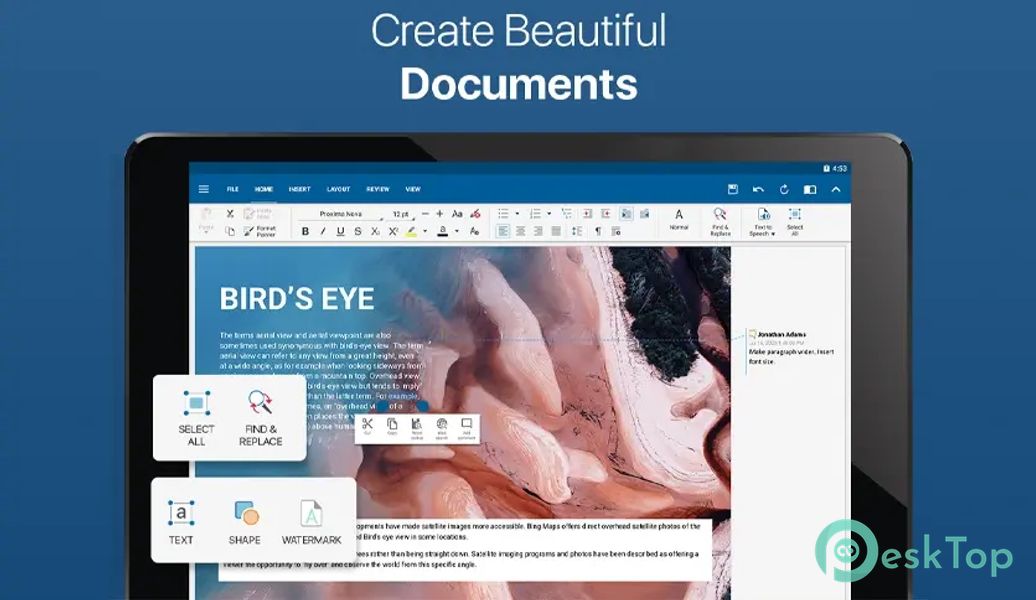Open the 12 pt font size dropdown

click(x=401, y=214)
